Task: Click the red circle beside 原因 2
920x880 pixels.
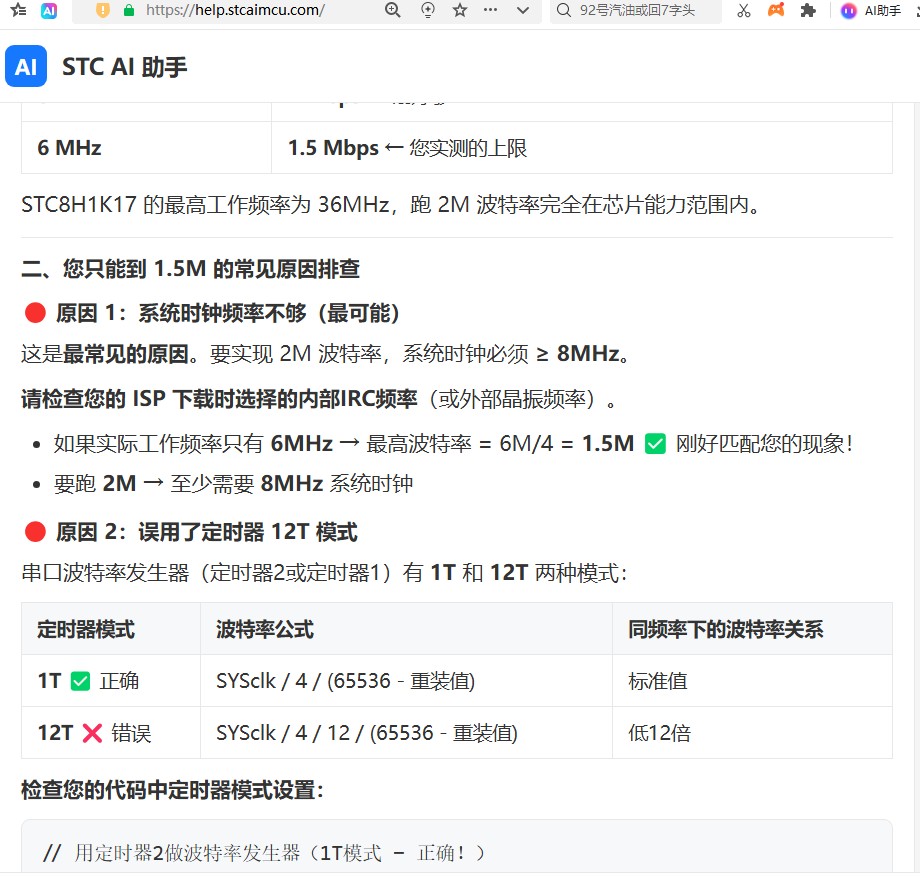Action: [x=35, y=532]
